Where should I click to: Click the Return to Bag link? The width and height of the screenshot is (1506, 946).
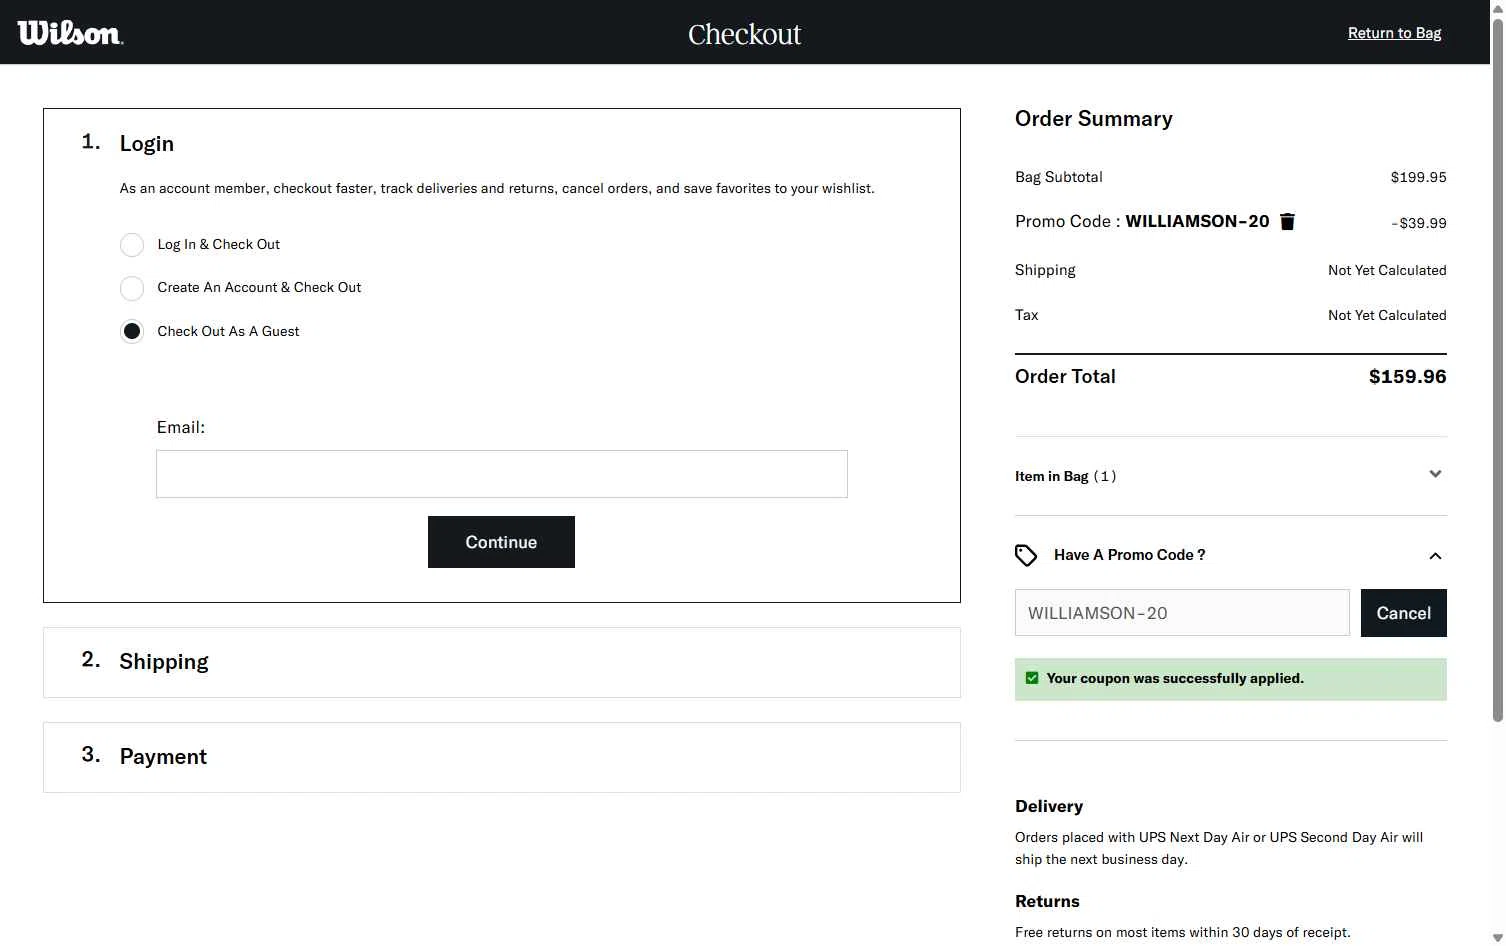(1394, 33)
